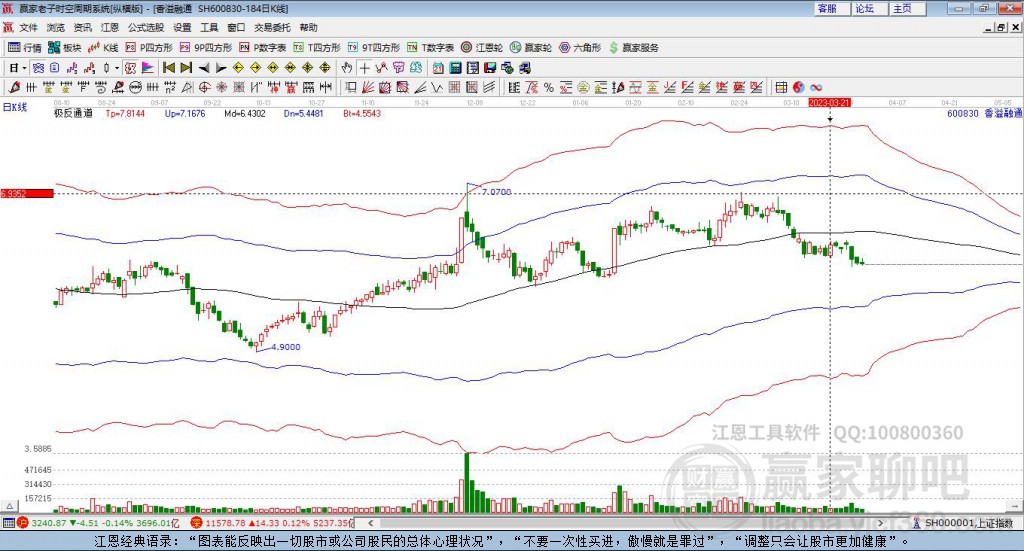The height and width of the screenshot is (551, 1024).
Task: Select the Gann fan lines tool
Action: (x=369, y=87)
